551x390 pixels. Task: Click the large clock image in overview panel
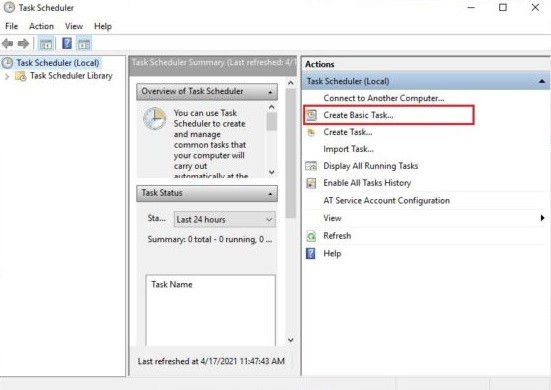pyautogui.click(x=155, y=119)
